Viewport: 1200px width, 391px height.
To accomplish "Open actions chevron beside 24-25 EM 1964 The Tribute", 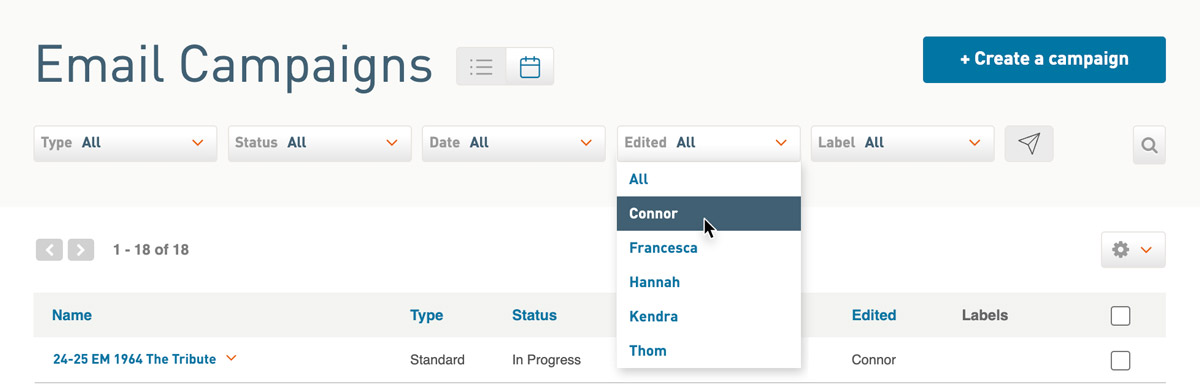I will (x=232, y=358).
